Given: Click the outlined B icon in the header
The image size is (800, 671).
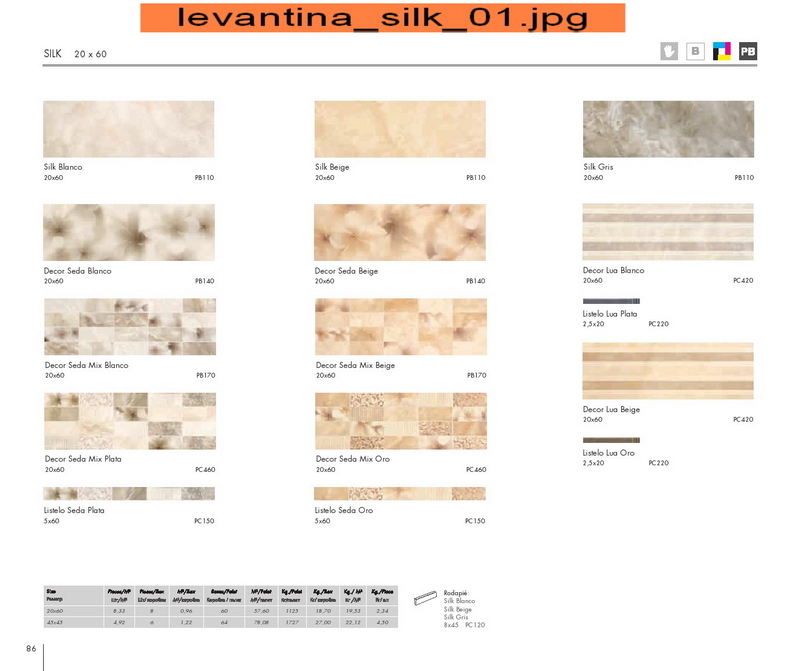Looking at the screenshot, I should coord(695,51).
